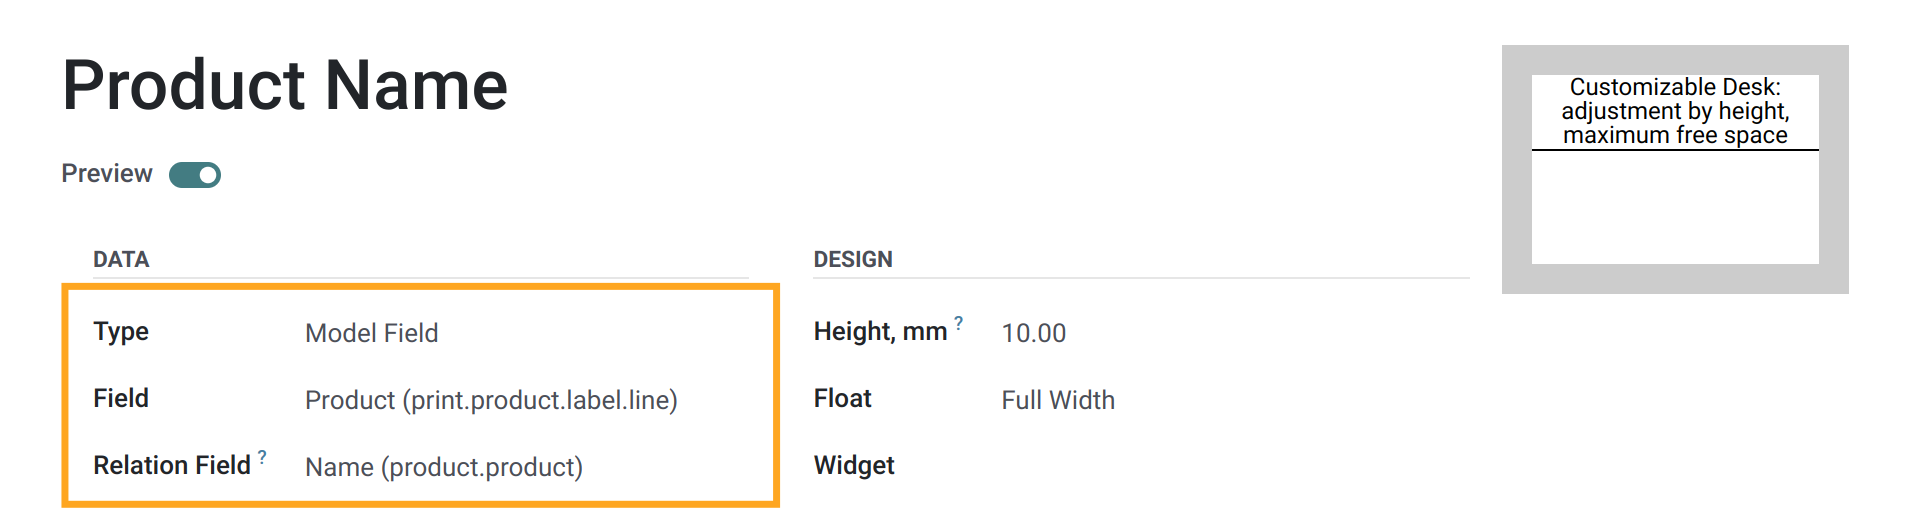Image resolution: width=1908 pixels, height=524 pixels.
Task: Edit the Height value 10.00
Action: click(1034, 333)
